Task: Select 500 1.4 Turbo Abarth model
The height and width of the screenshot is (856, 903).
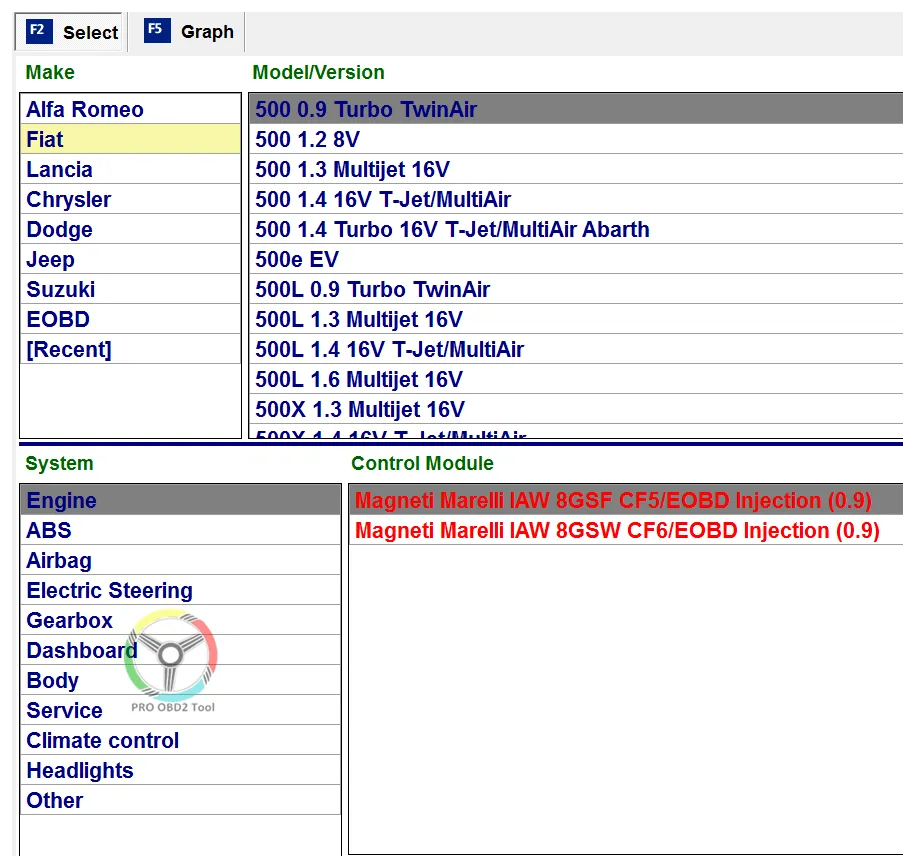Action: coord(576,229)
